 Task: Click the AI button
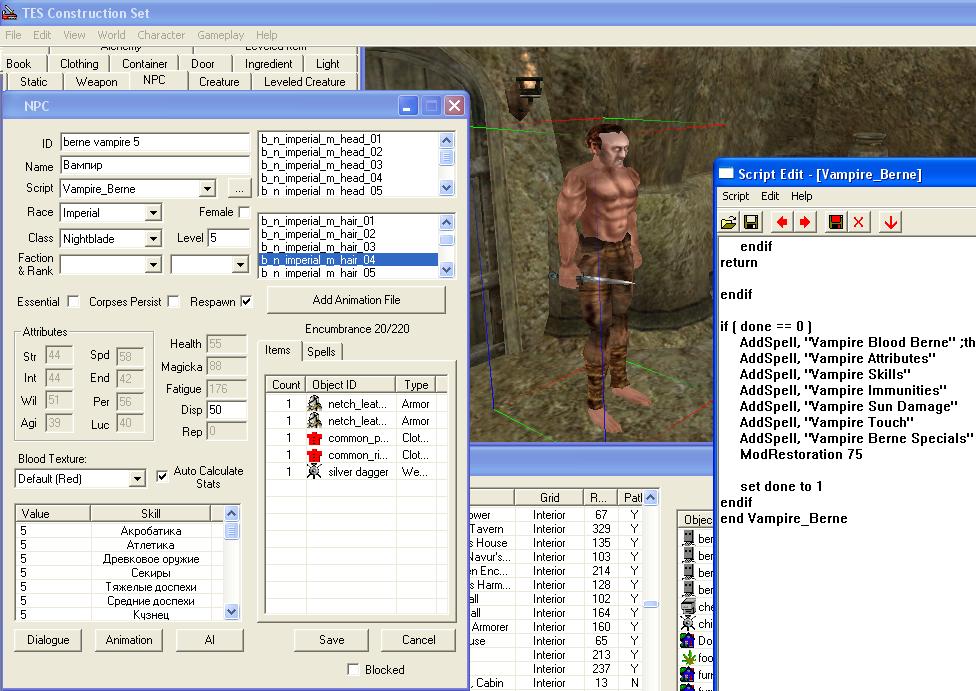[x=210, y=639]
